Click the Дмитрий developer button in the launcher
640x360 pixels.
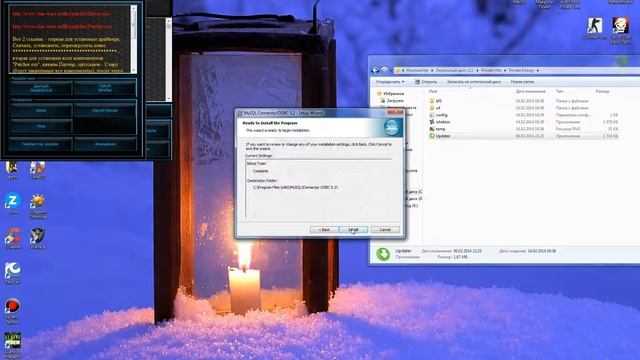pyautogui.click(x=41, y=88)
